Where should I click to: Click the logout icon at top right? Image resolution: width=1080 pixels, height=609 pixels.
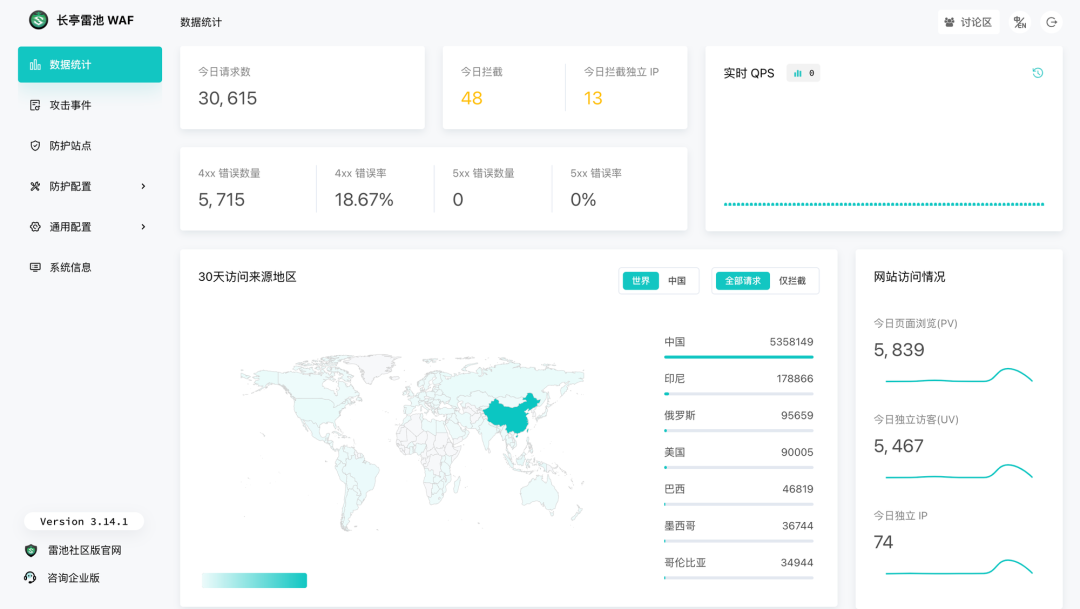tap(1051, 21)
